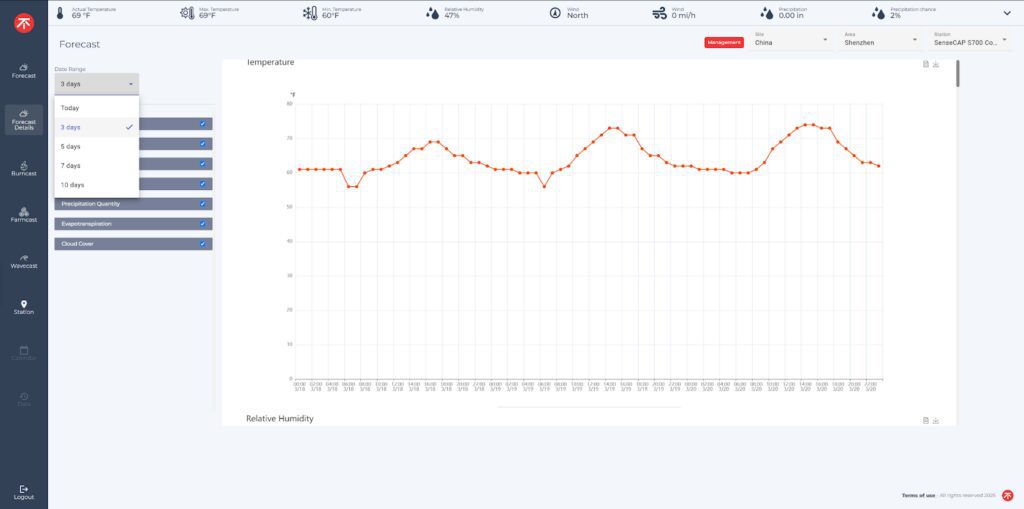The height and width of the screenshot is (509, 1024).
Task: Uncheck the Cloud Cover checkbox
Action: pos(202,244)
